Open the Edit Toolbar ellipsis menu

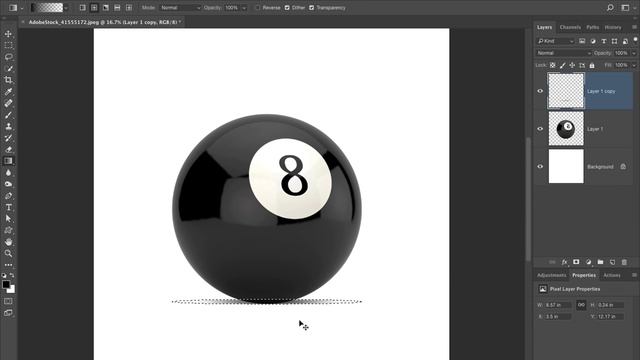pos(8,265)
